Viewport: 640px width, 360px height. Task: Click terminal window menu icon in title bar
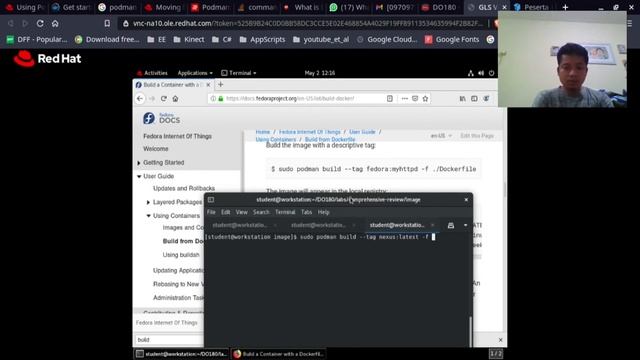pos(211,200)
